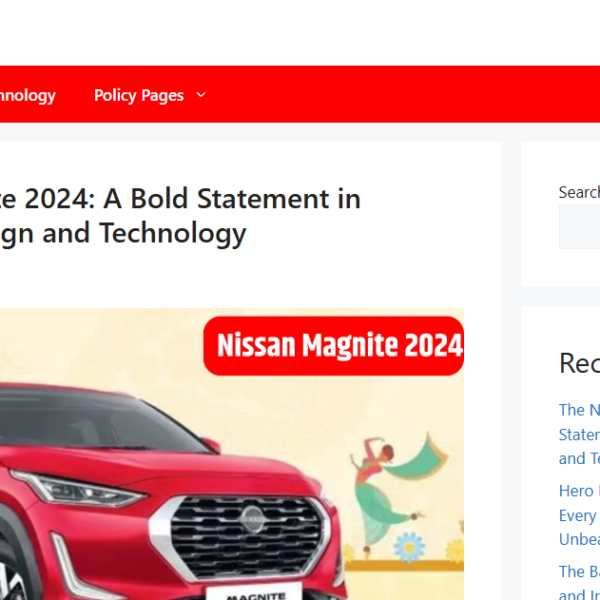The image size is (600, 600).
Task: Open the recent post starting 'The N'
Action: pos(579,434)
